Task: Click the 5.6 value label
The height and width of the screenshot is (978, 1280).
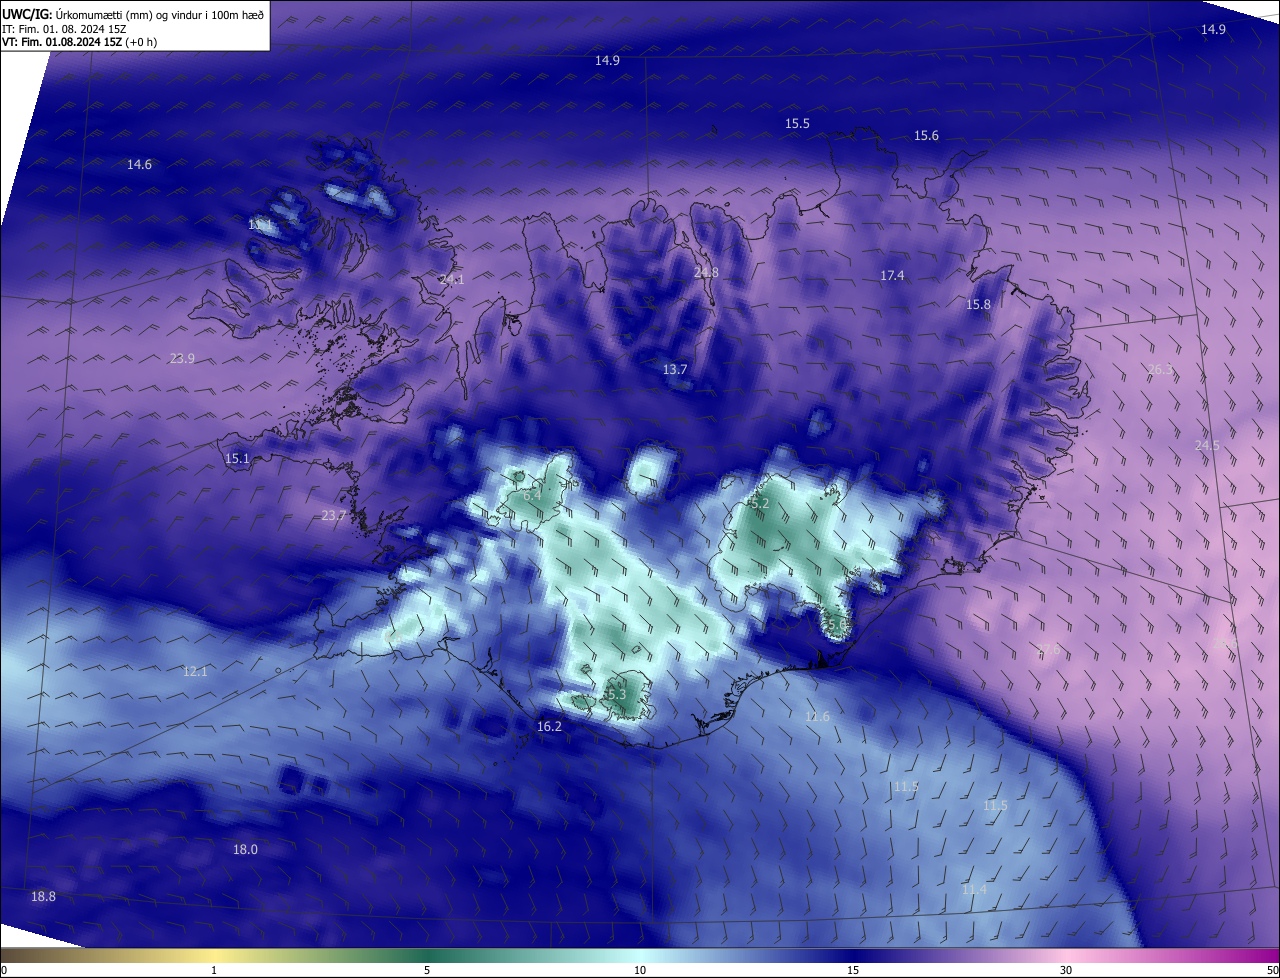Action: [836, 625]
